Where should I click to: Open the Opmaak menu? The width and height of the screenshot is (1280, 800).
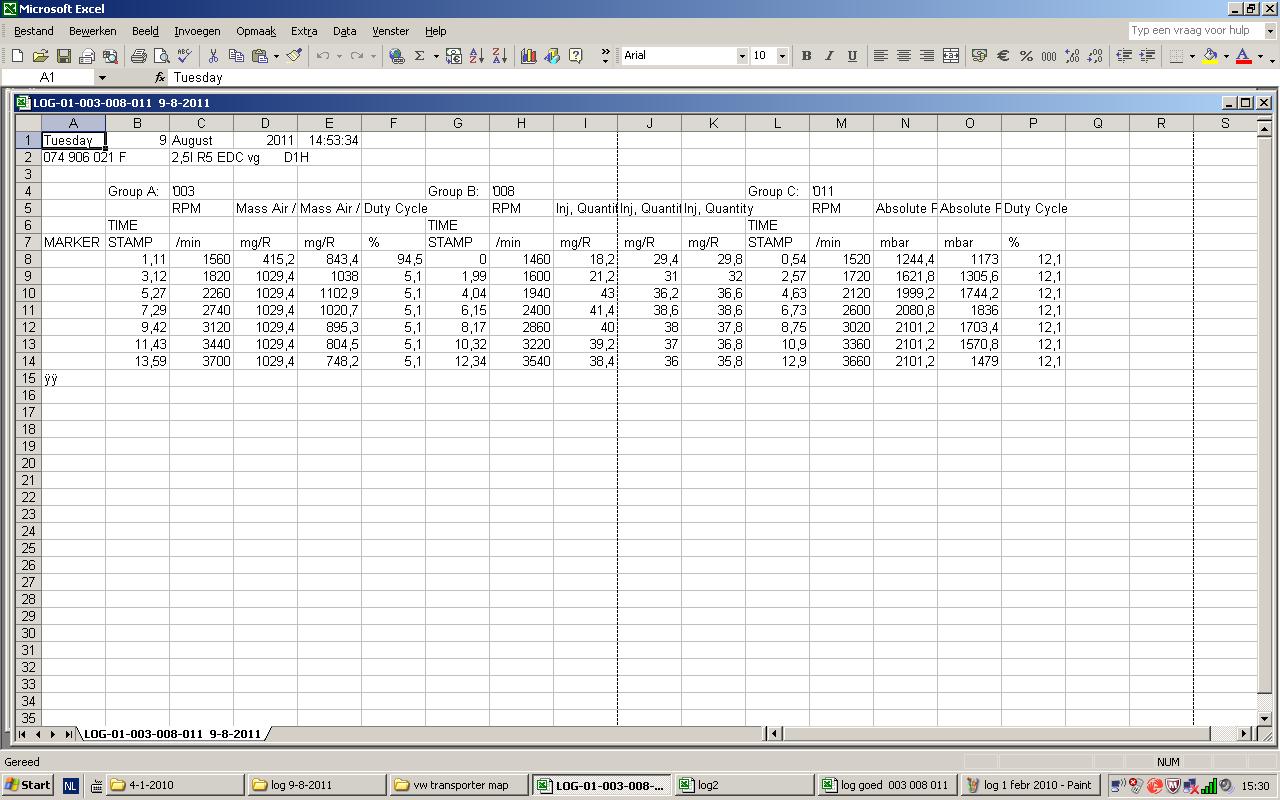(256, 31)
